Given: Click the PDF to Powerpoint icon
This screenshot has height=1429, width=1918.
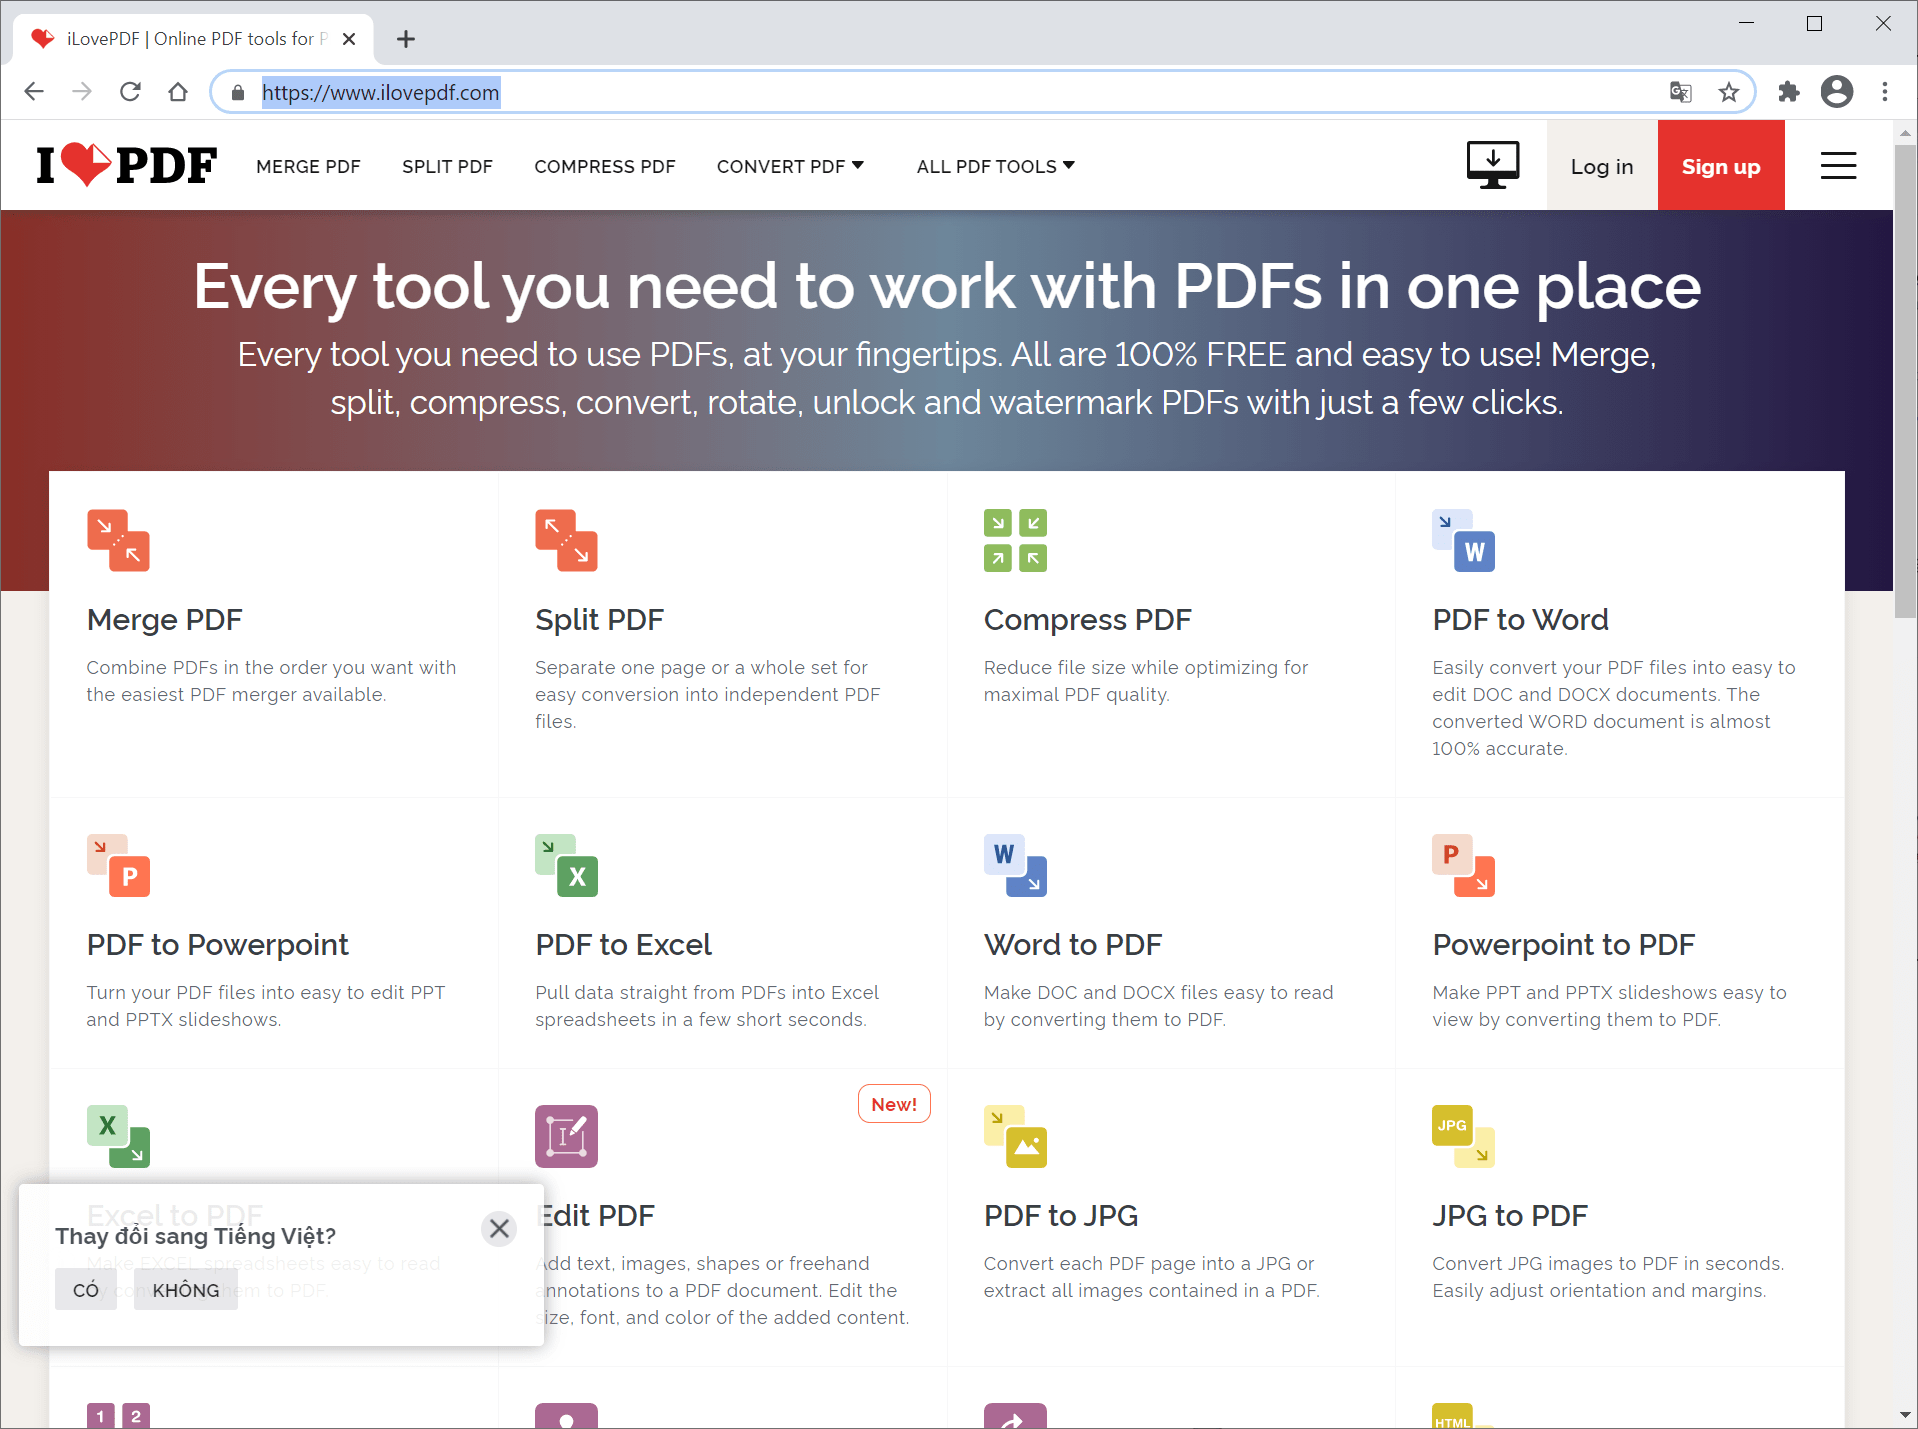Looking at the screenshot, I should (x=118, y=865).
